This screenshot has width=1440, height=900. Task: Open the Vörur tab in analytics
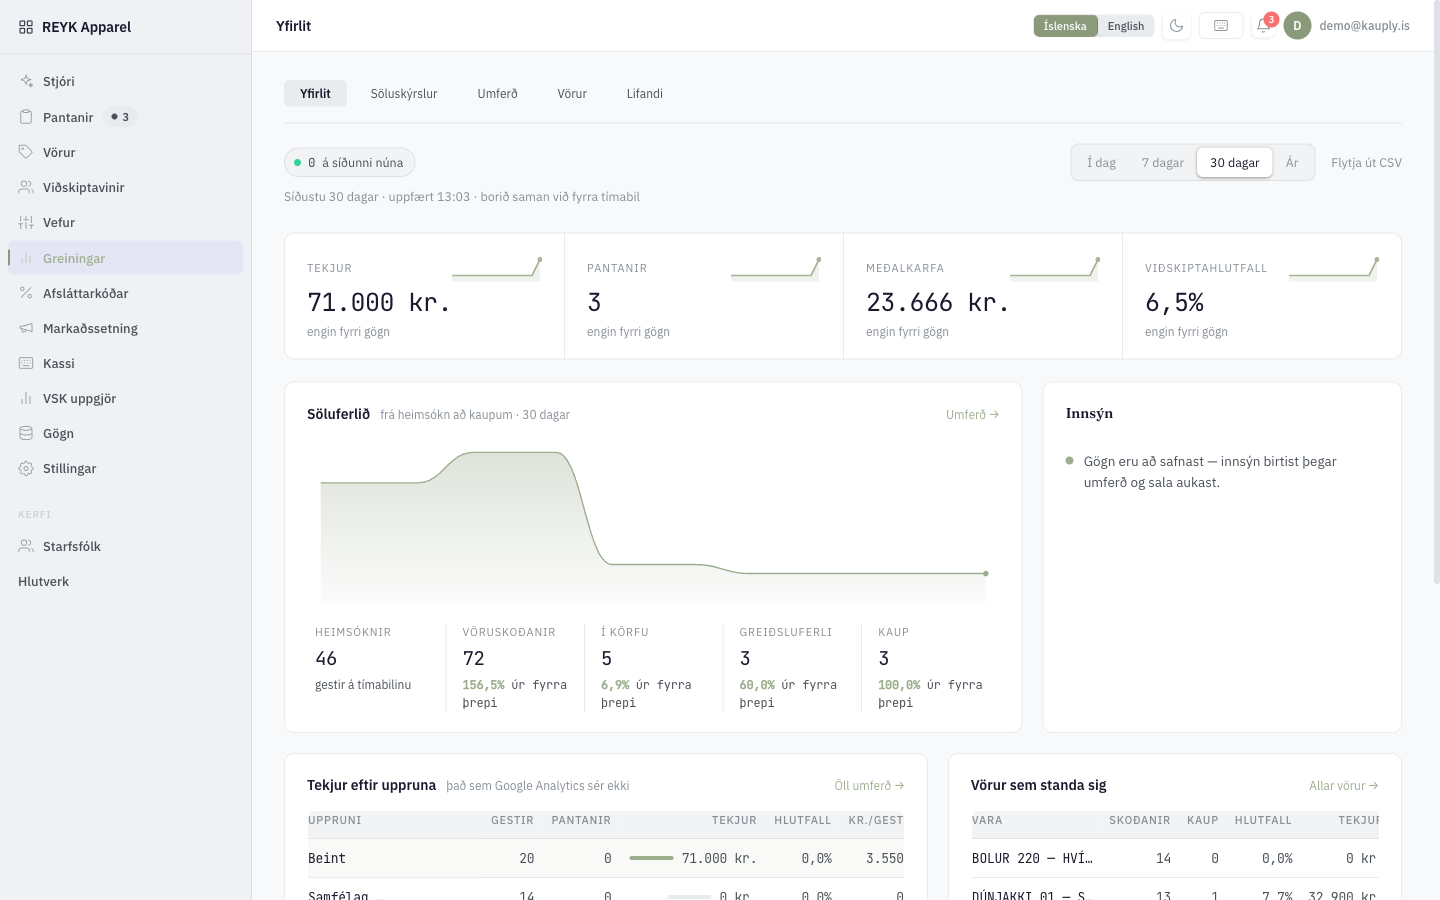point(572,93)
